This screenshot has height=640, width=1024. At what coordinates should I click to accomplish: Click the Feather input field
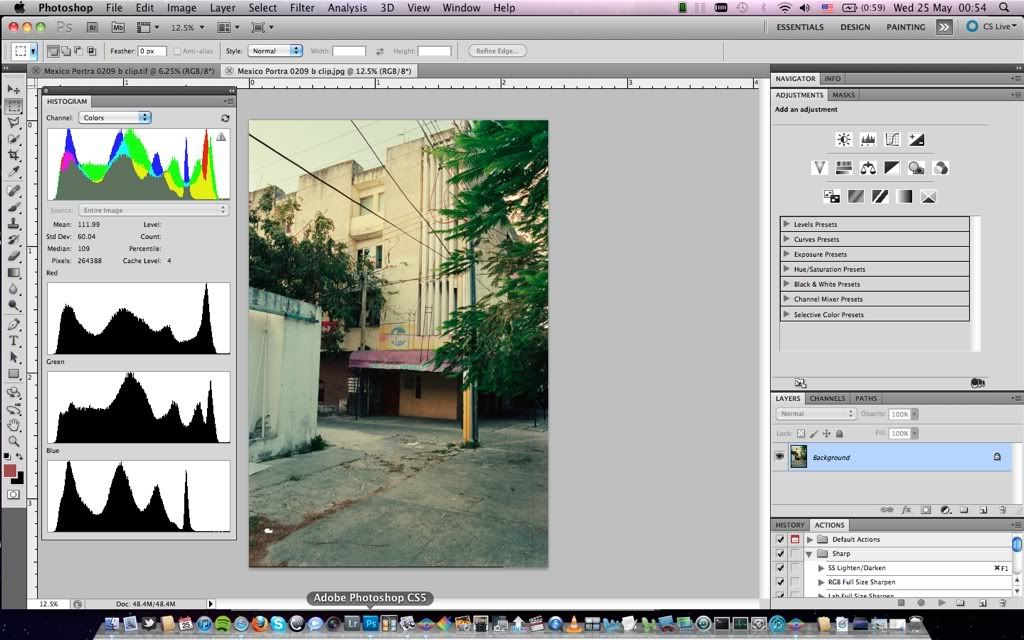click(x=152, y=51)
